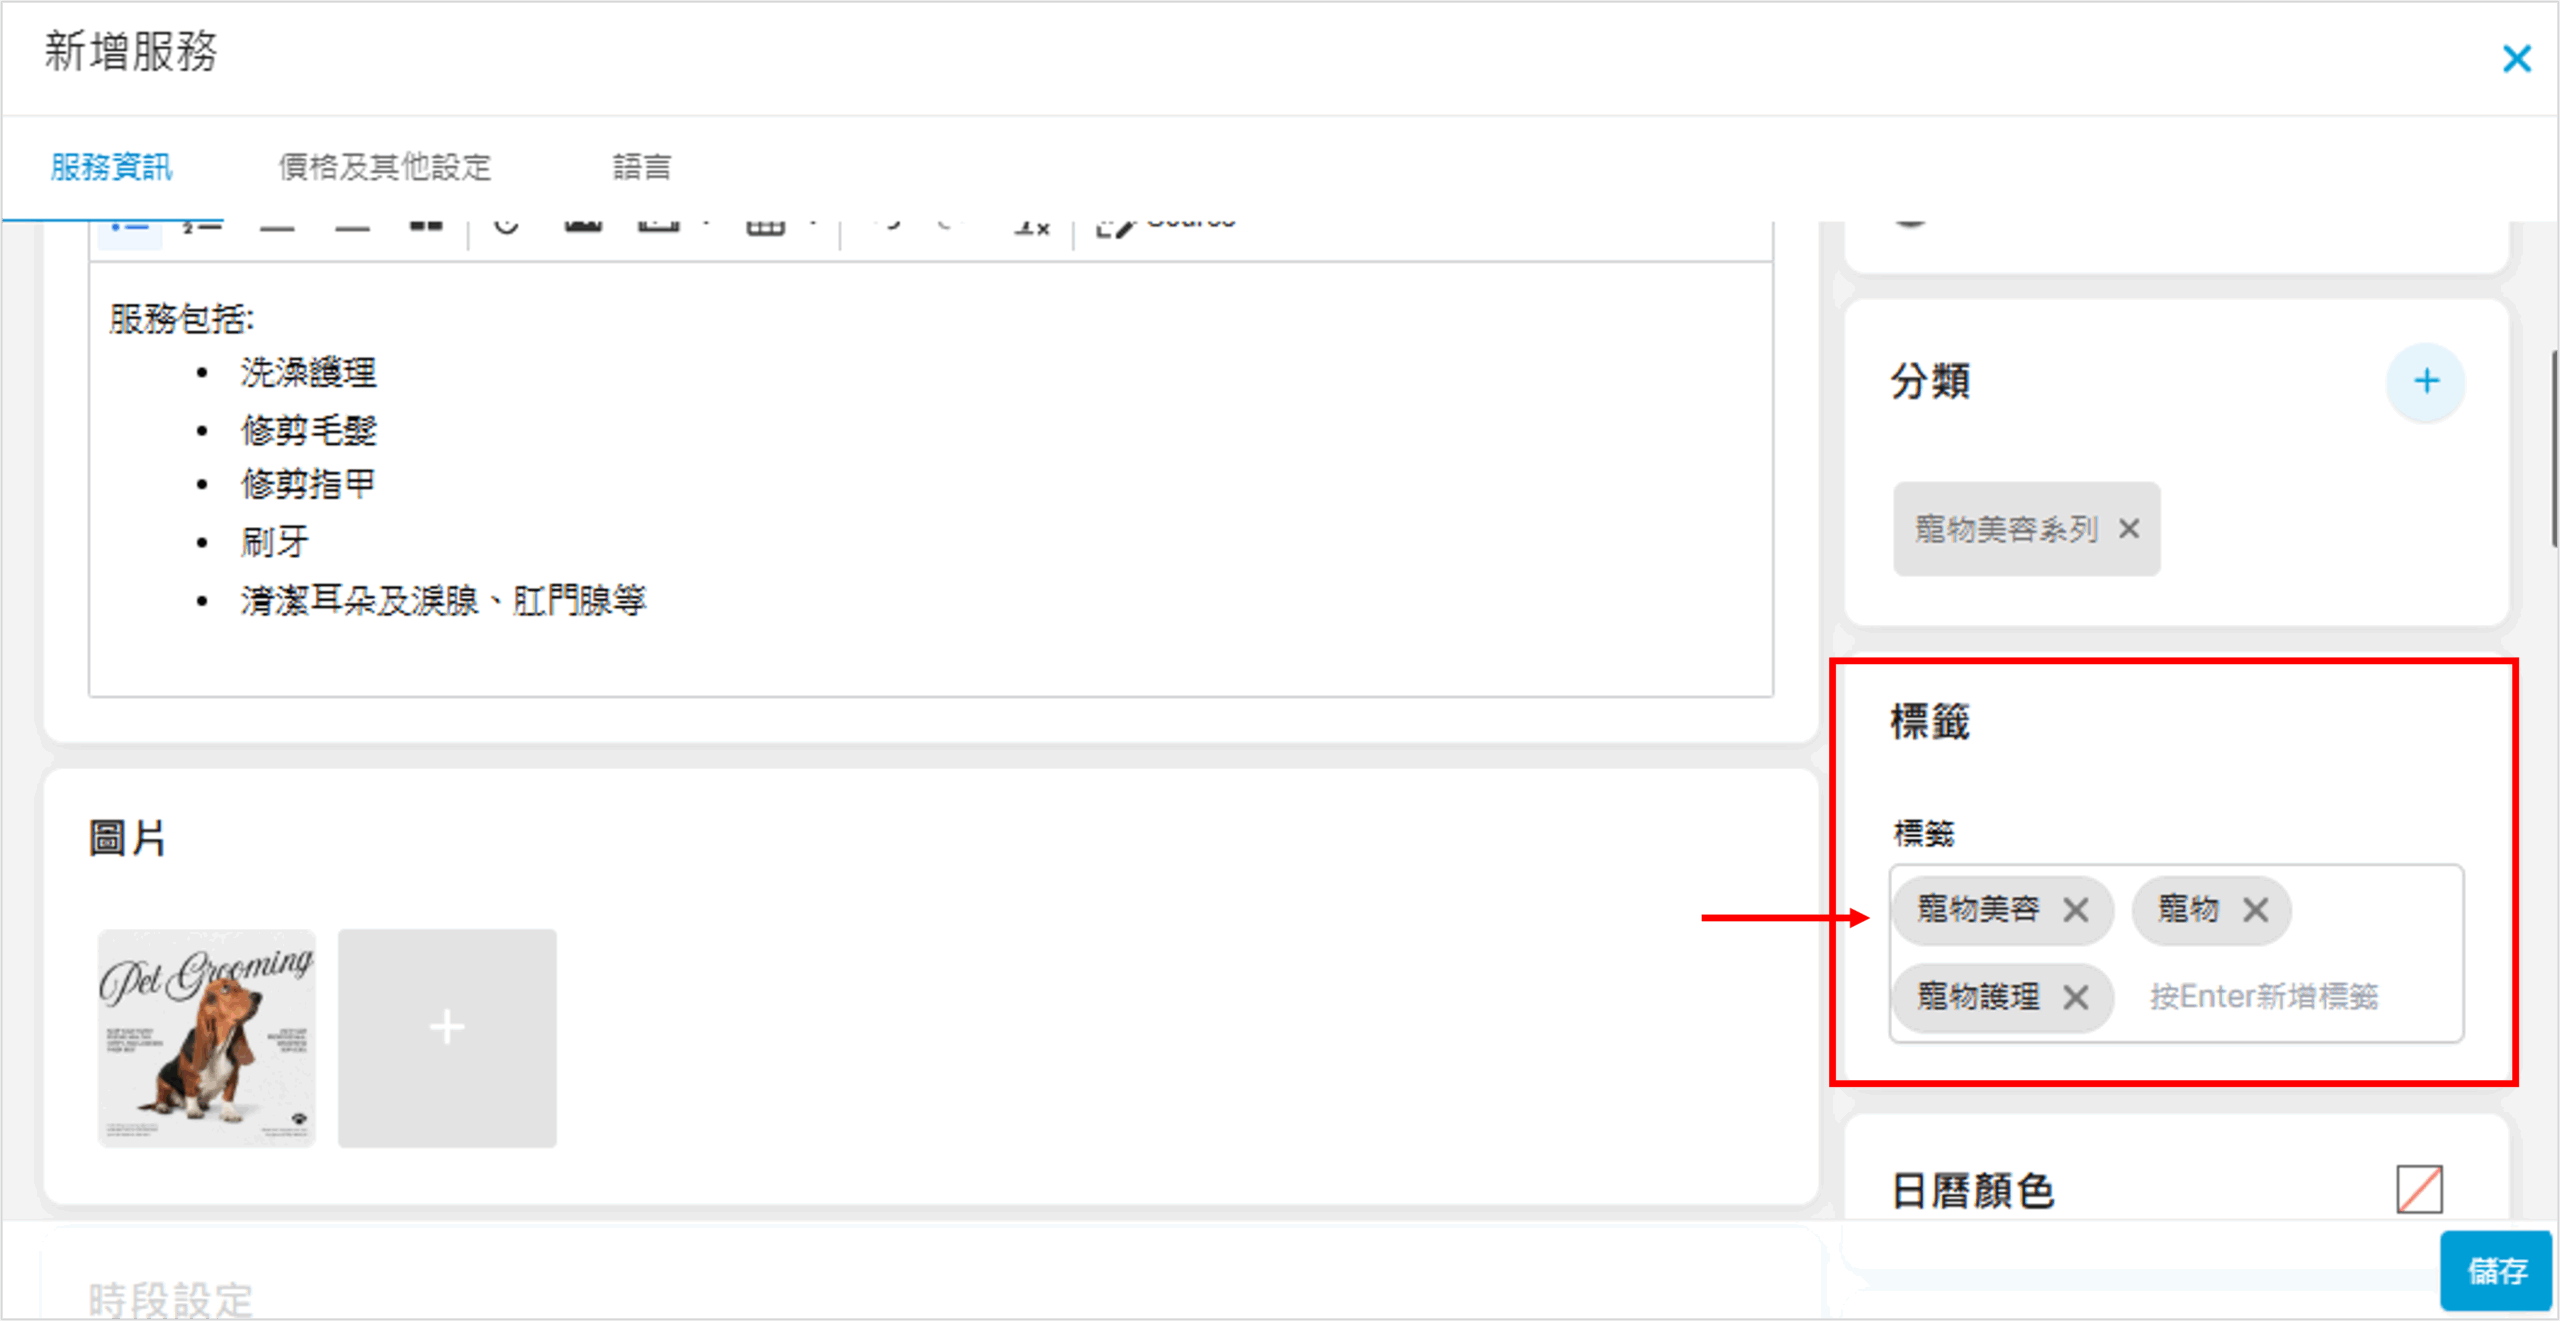This screenshot has width=2560, height=1321.
Task: Click the plus tile to add image
Action: [x=447, y=1037]
